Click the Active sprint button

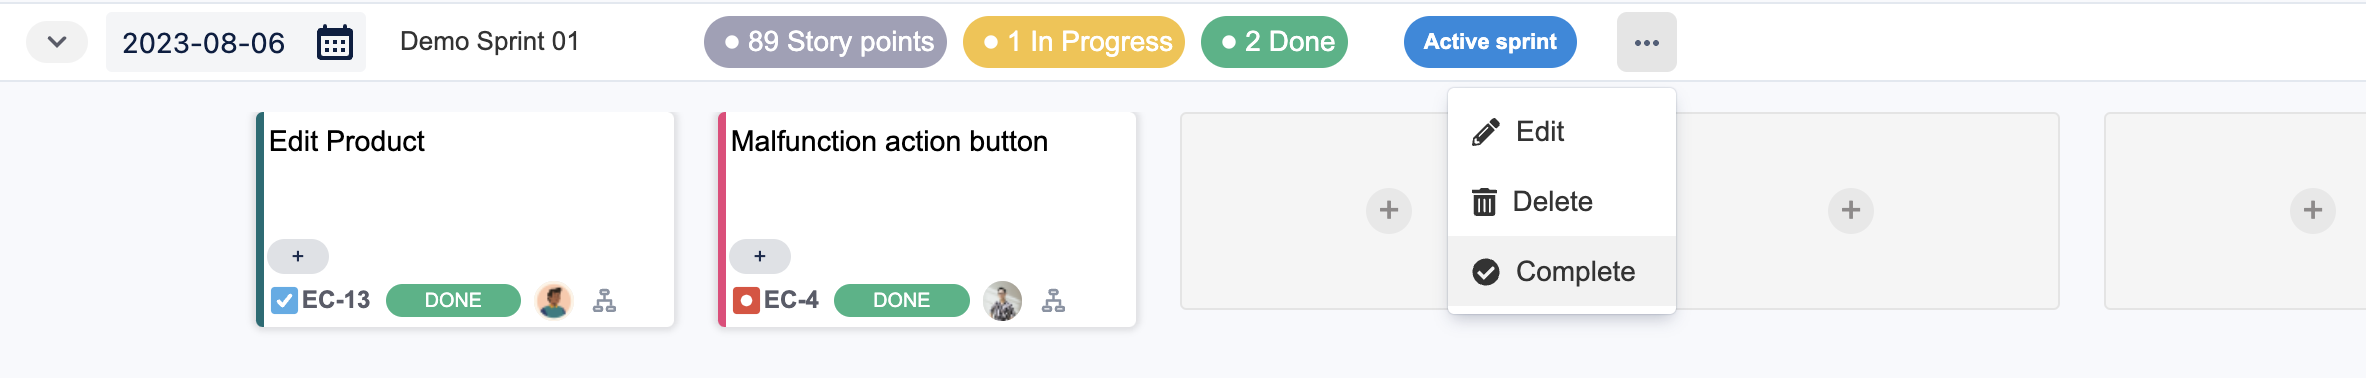[x=1490, y=42]
